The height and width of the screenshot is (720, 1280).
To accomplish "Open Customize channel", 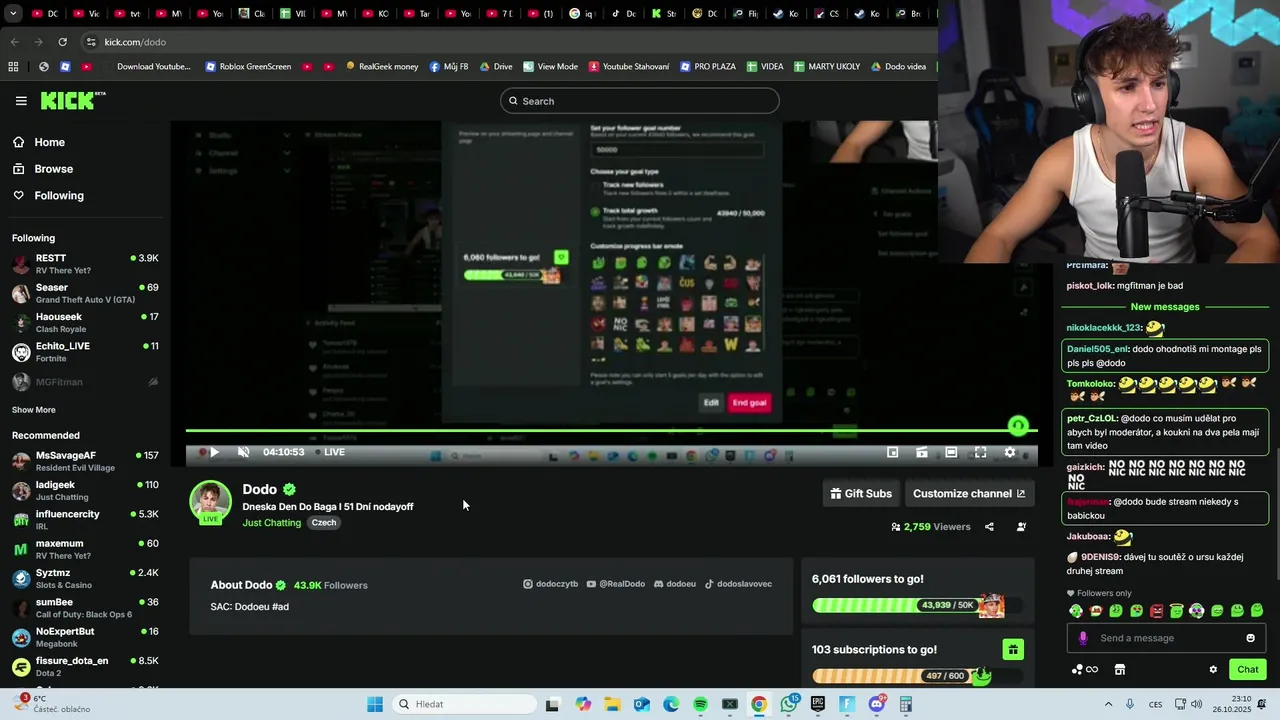I will [968, 493].
